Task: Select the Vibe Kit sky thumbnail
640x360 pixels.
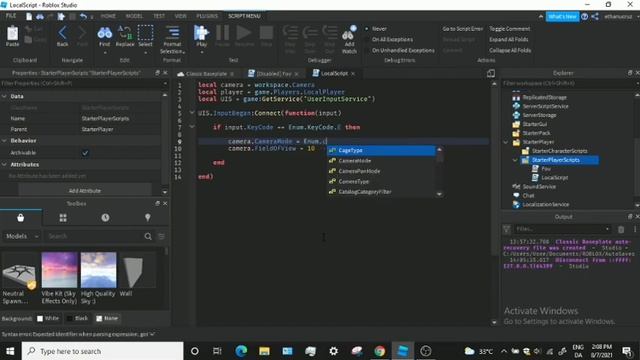Action: coord(59,270)
